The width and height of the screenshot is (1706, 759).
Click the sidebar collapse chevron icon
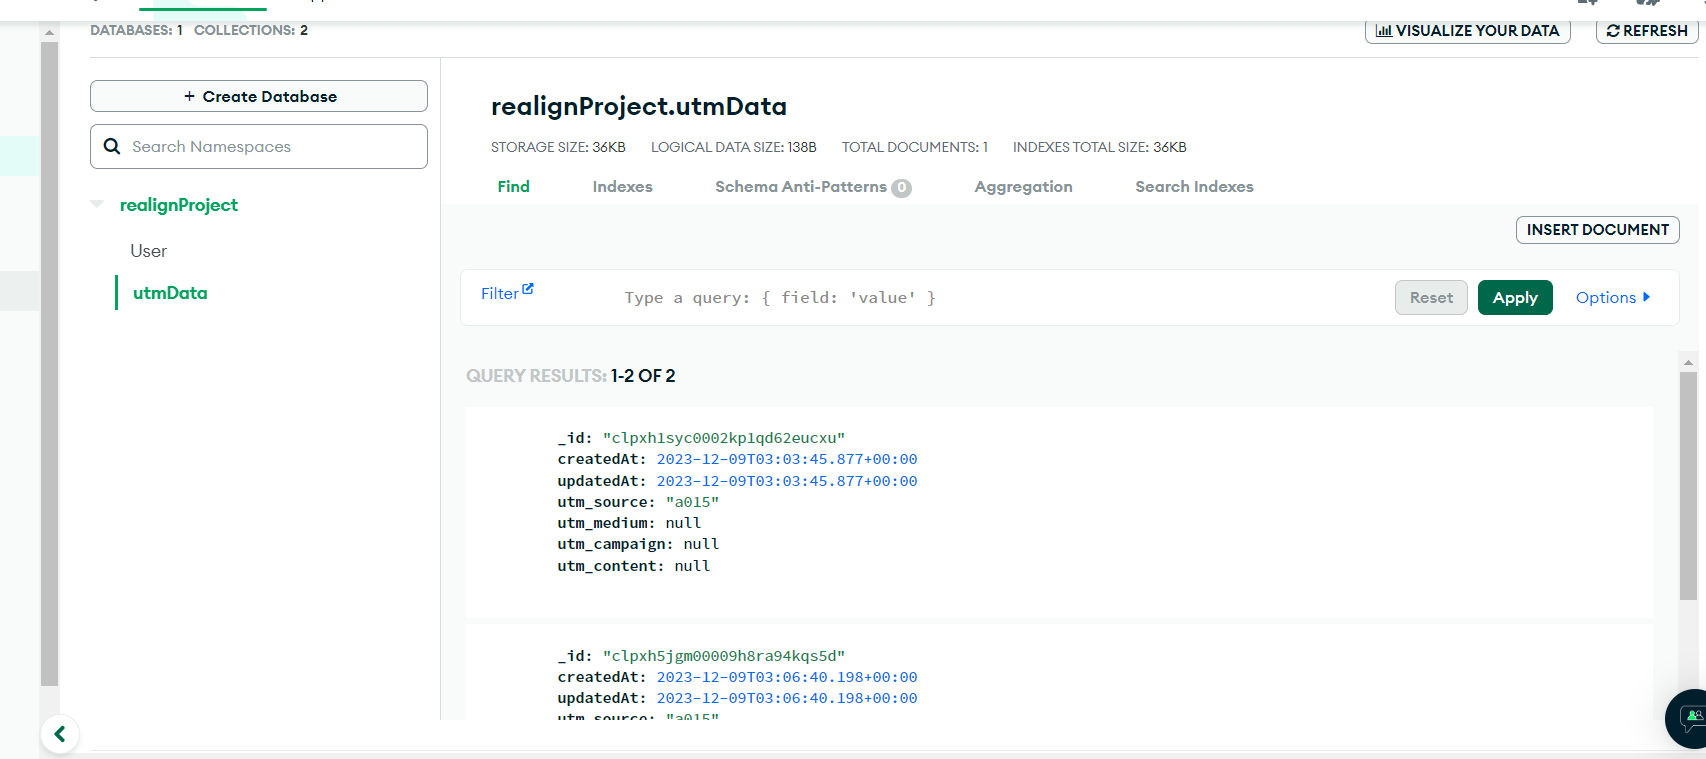click(x=60, y=734)
